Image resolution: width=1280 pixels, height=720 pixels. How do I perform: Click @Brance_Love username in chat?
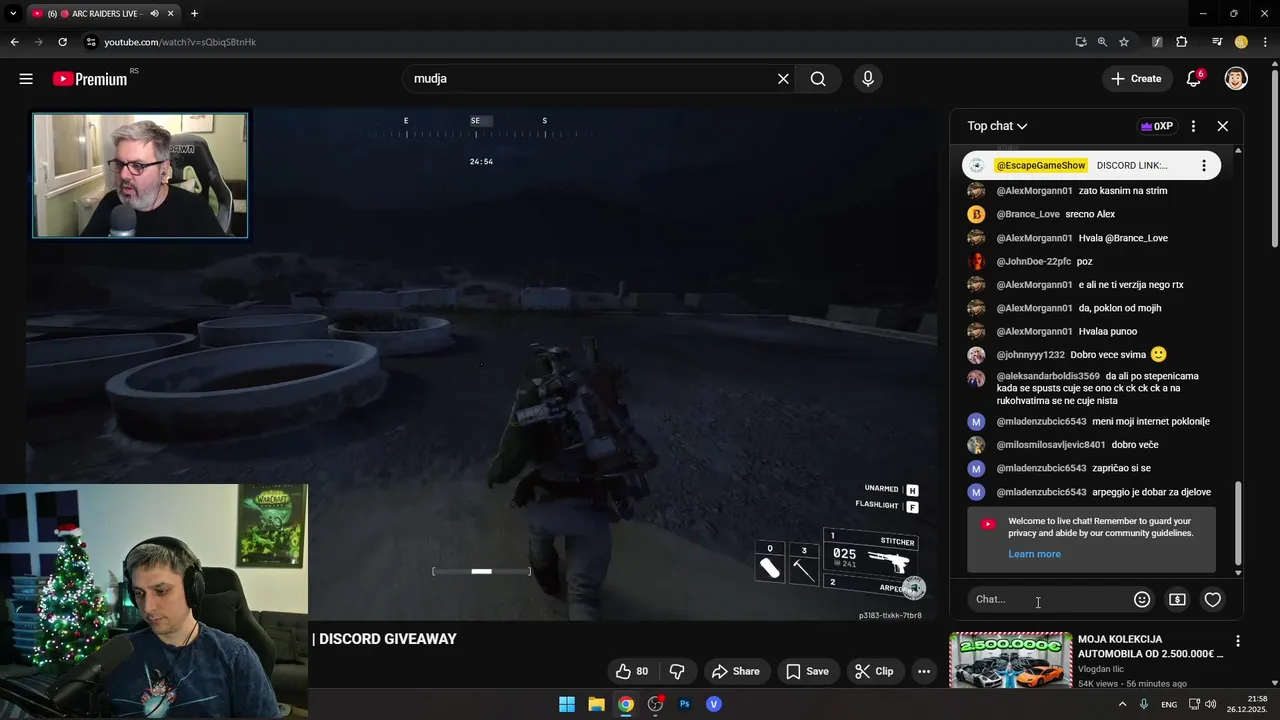tap(1028, 214)
